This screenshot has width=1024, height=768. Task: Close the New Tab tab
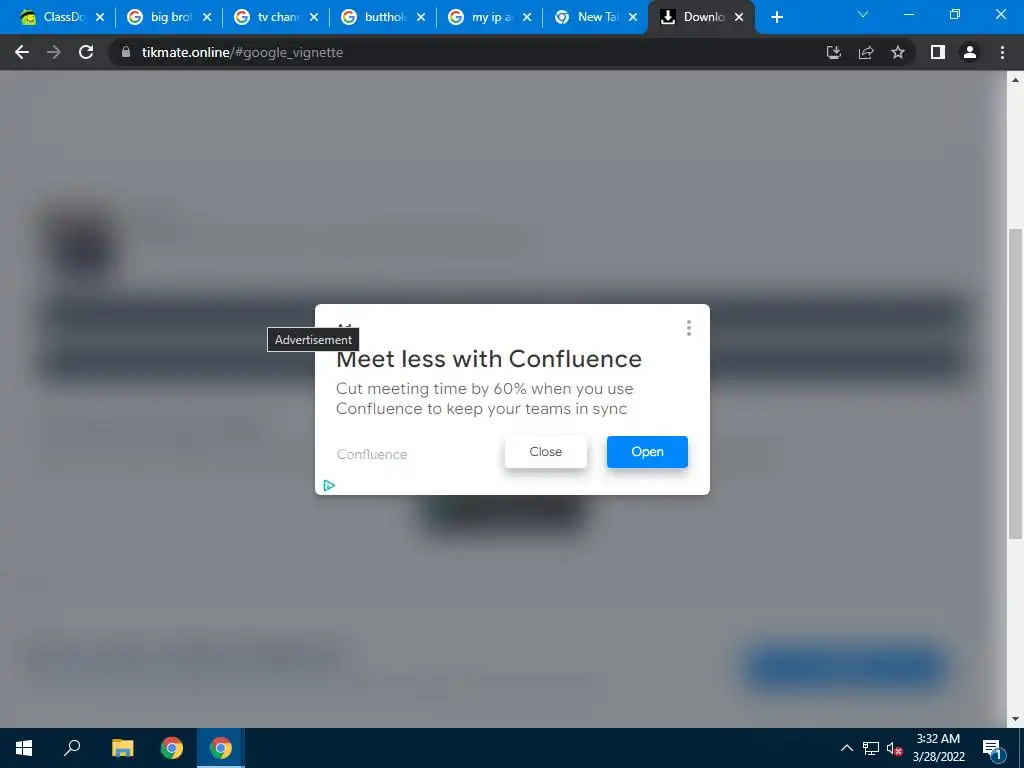point(633,17)
